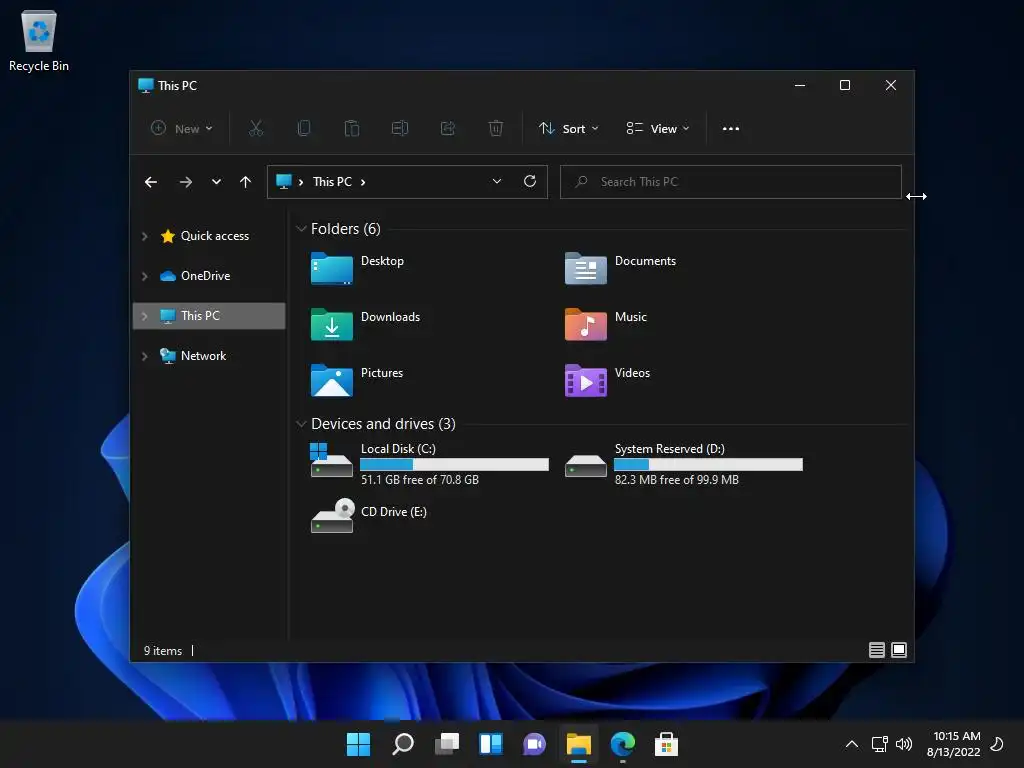Collapse the Devices and drives (3) group

301,424
